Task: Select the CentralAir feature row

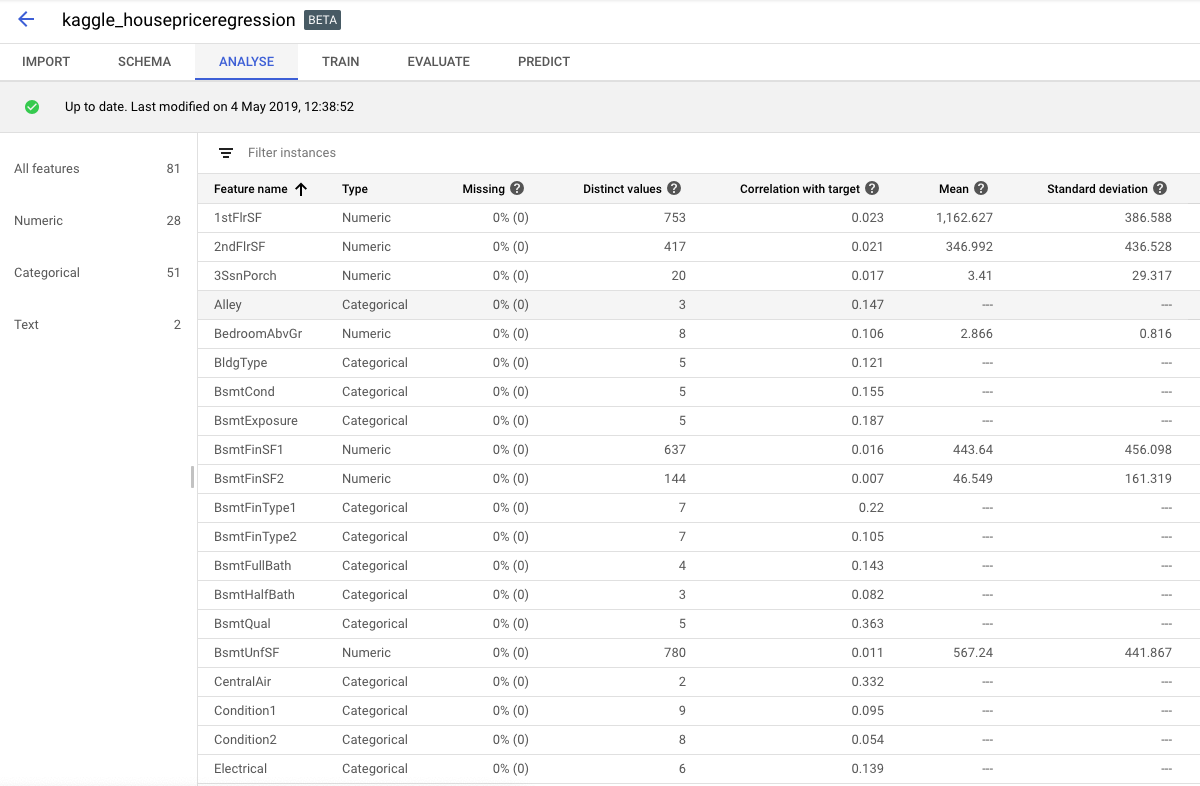Action: [699, 682]
